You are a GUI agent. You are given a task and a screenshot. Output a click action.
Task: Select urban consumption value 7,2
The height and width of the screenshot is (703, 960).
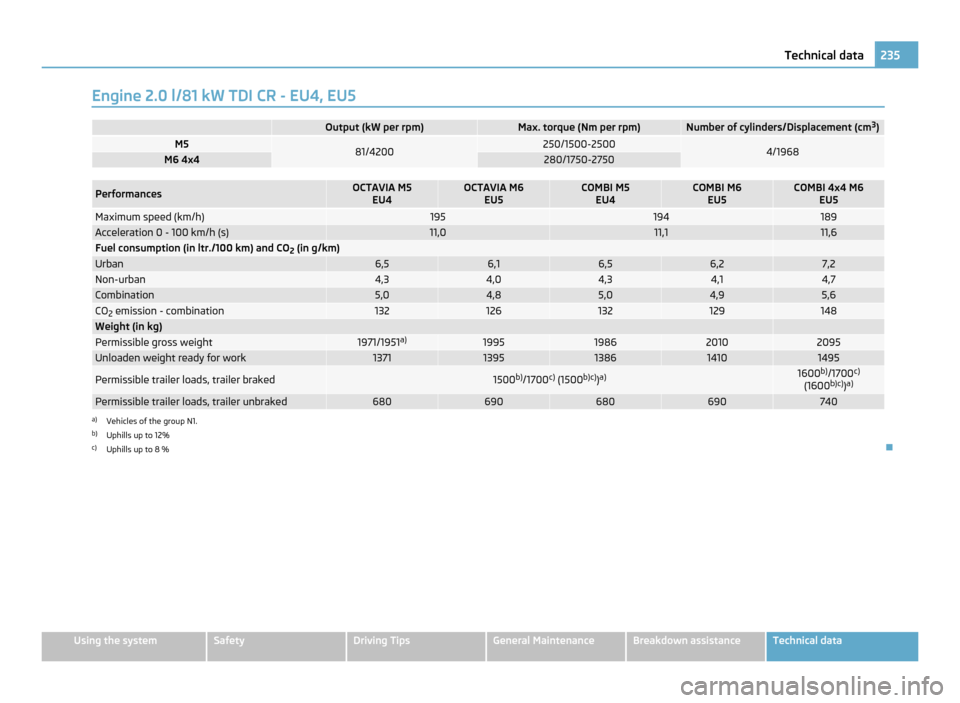coord(828,264)
